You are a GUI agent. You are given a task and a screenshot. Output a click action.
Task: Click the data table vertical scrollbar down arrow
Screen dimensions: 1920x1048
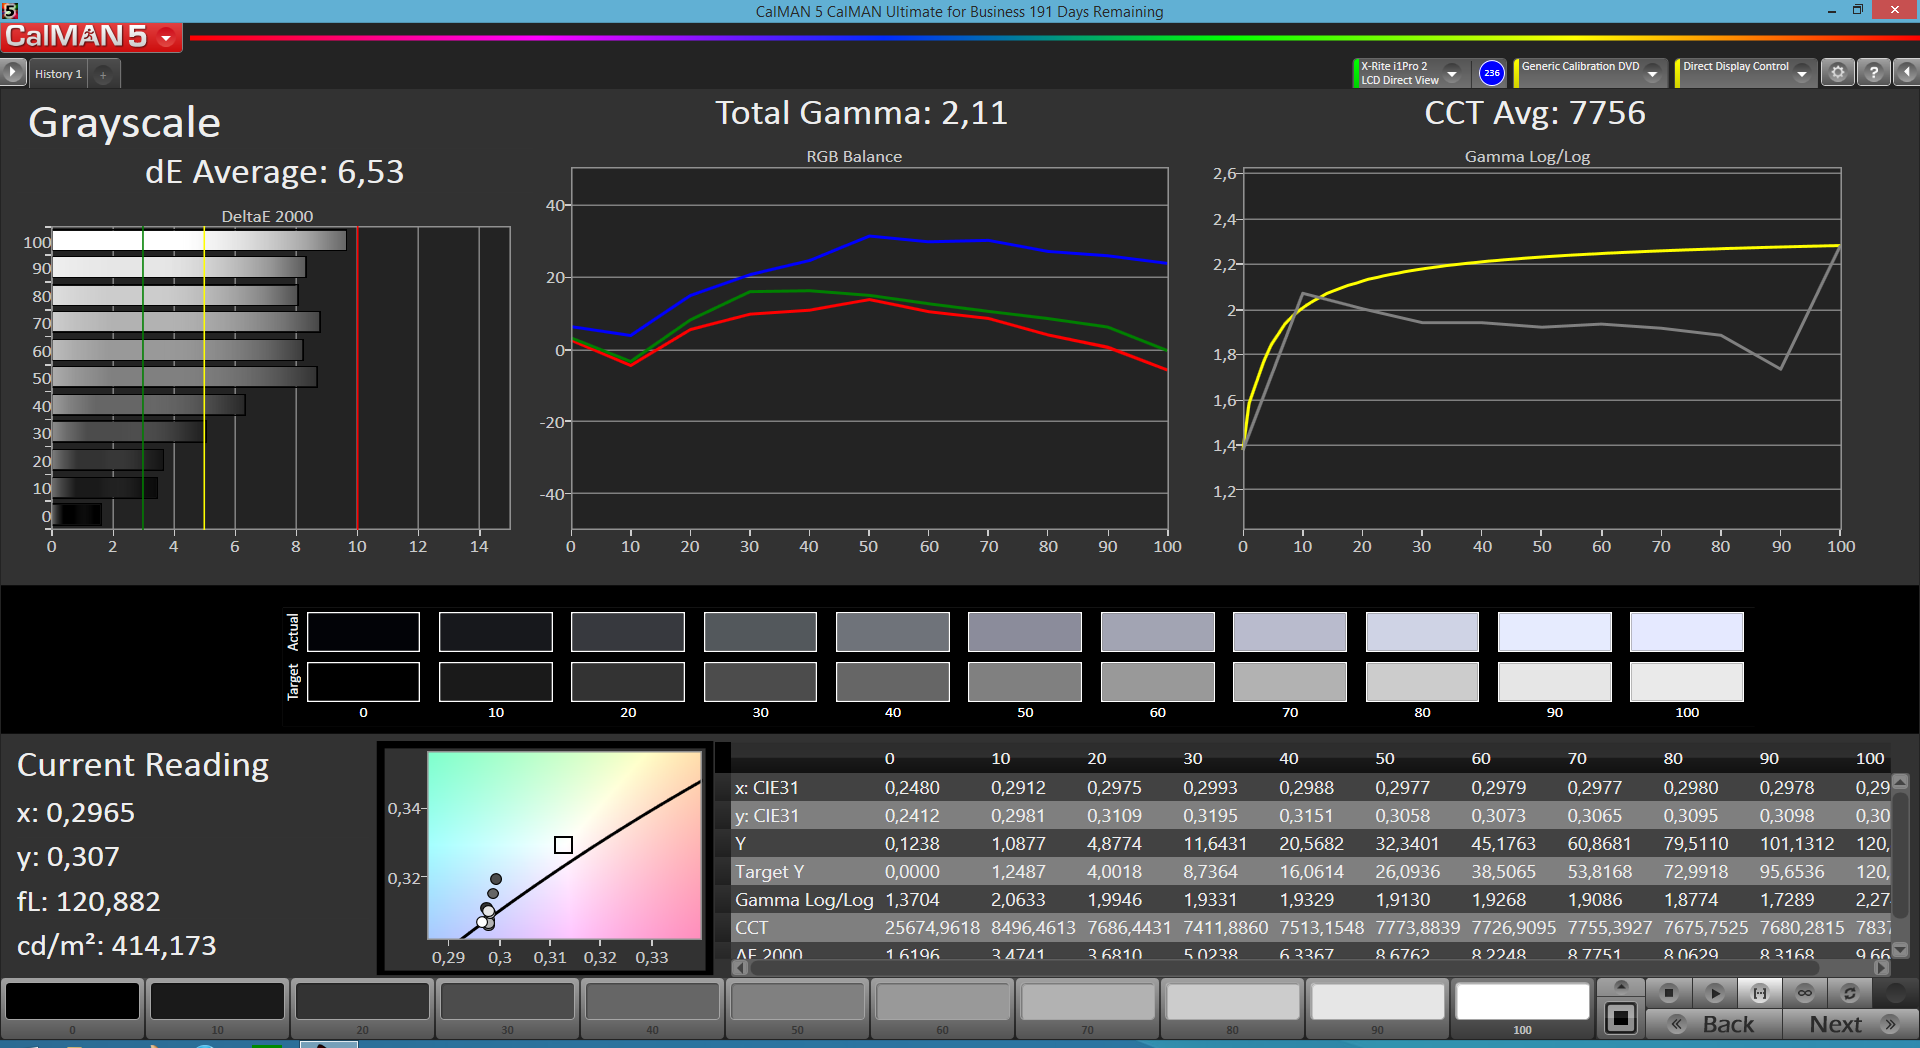pos(1901,950)
